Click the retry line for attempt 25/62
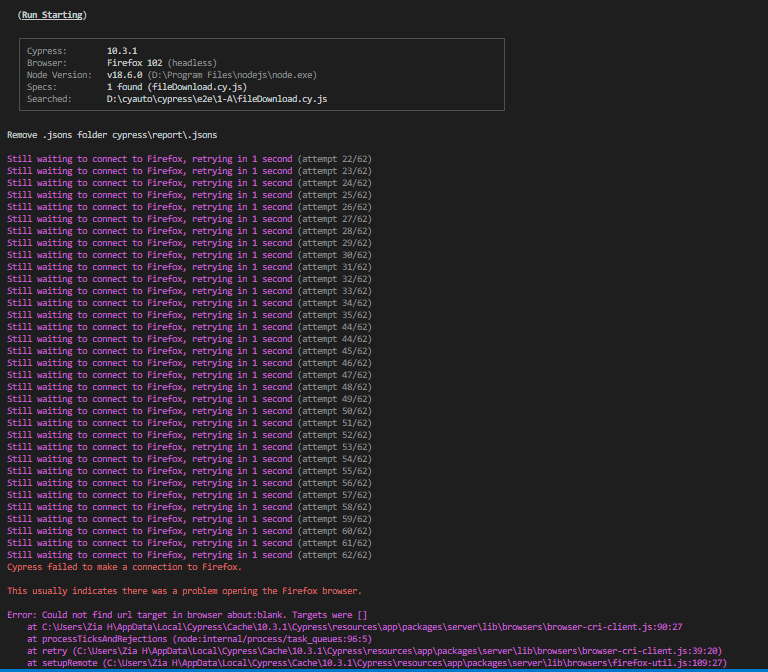This screenshot has width=768, height=672. coord(189,195)
